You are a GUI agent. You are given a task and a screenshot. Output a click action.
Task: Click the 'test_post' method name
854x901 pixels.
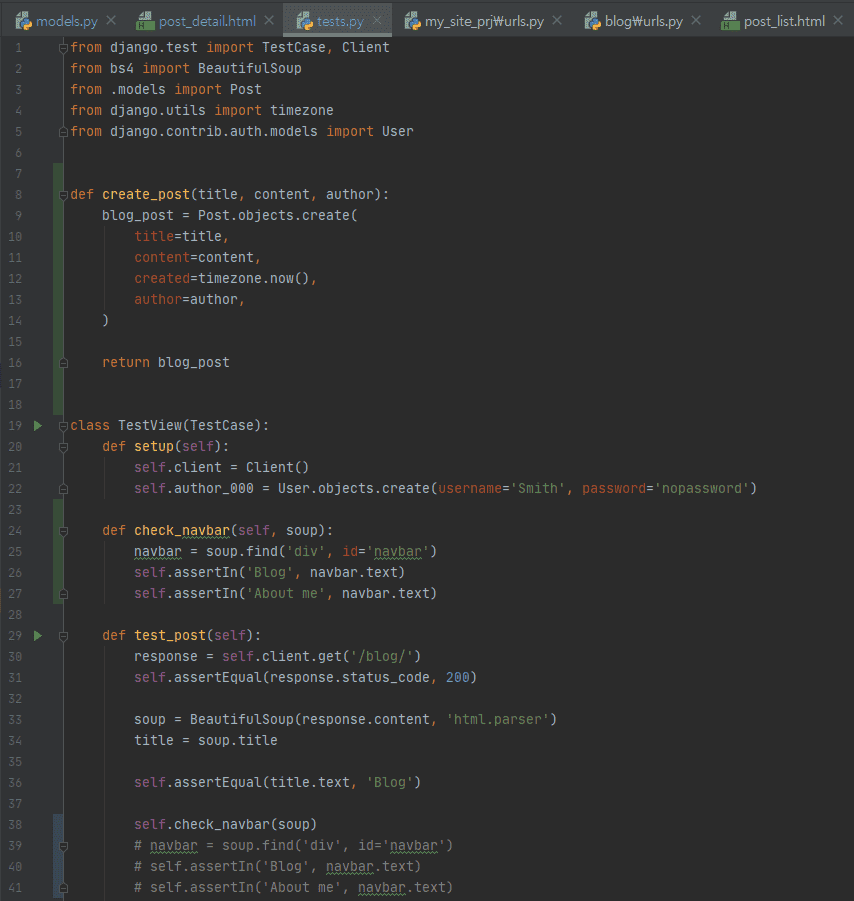[x=170, y=636]
